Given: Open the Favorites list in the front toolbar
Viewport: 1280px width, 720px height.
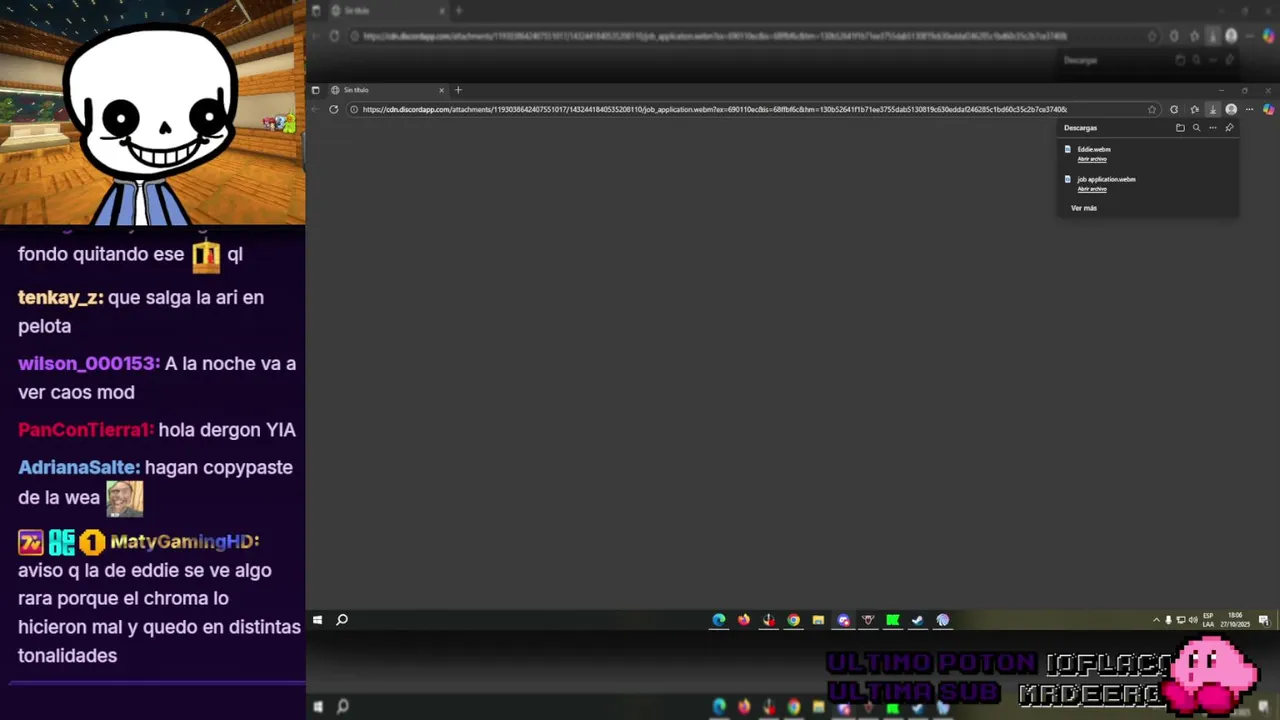Looking at the screenshot, I should pyautogui.click(x=1194, y=109).
